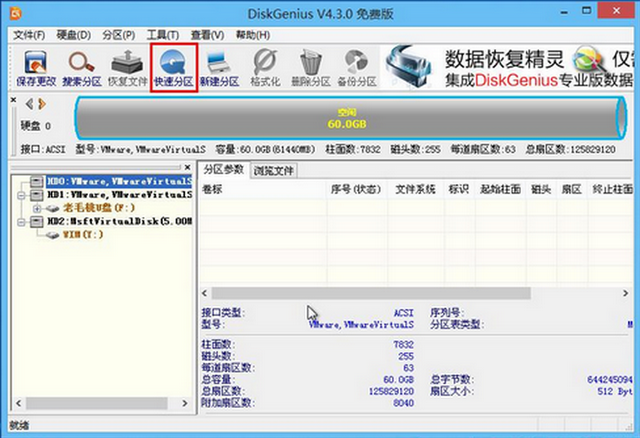Click the 标识 column header
The height and width of the screenshot is (438, 640).
pos(459,189)
